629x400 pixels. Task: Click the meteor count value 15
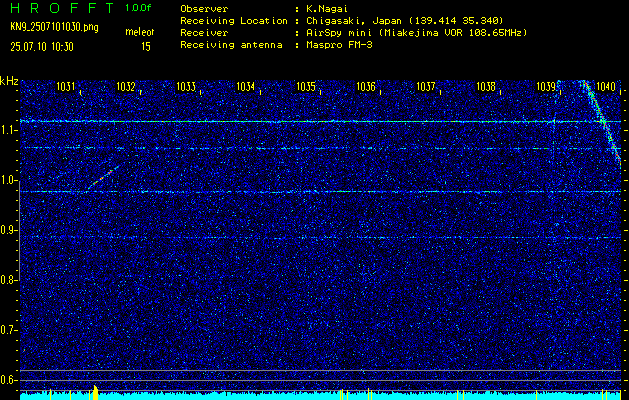click(146, 47)
